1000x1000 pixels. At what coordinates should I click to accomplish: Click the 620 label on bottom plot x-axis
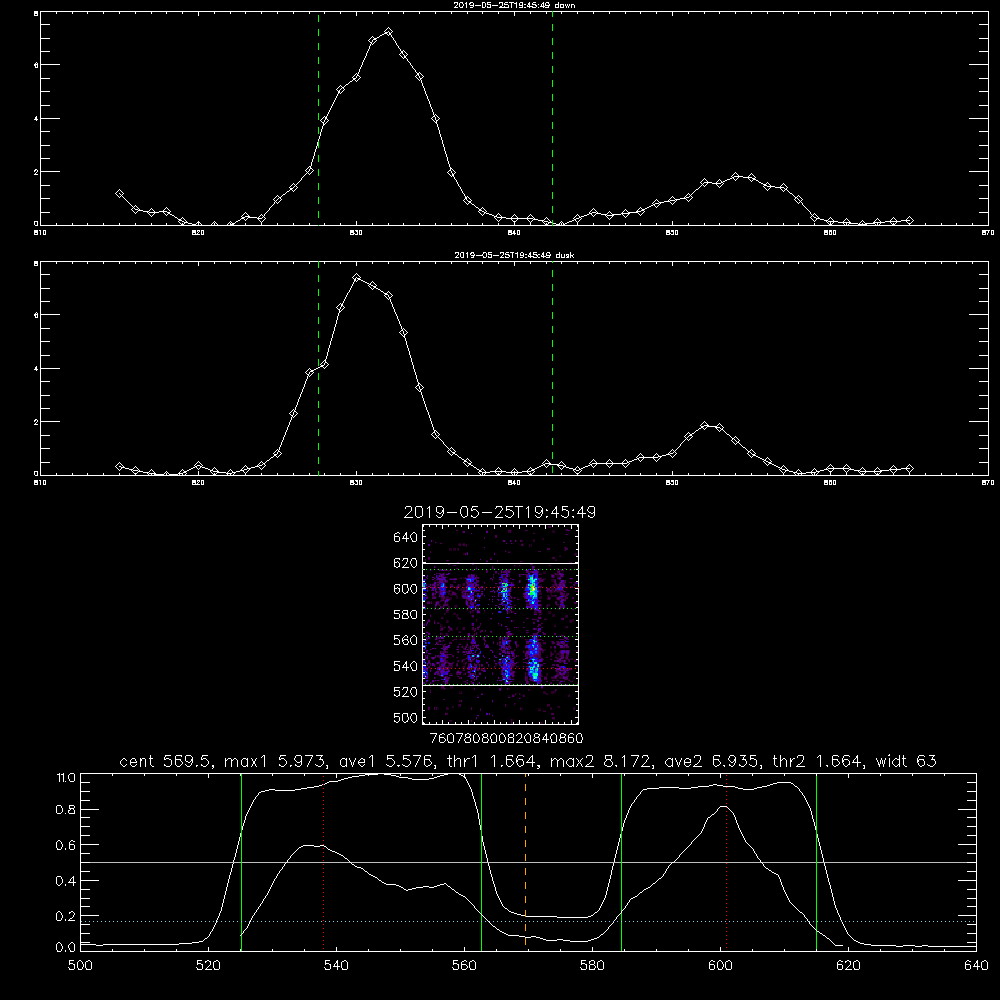848,966
